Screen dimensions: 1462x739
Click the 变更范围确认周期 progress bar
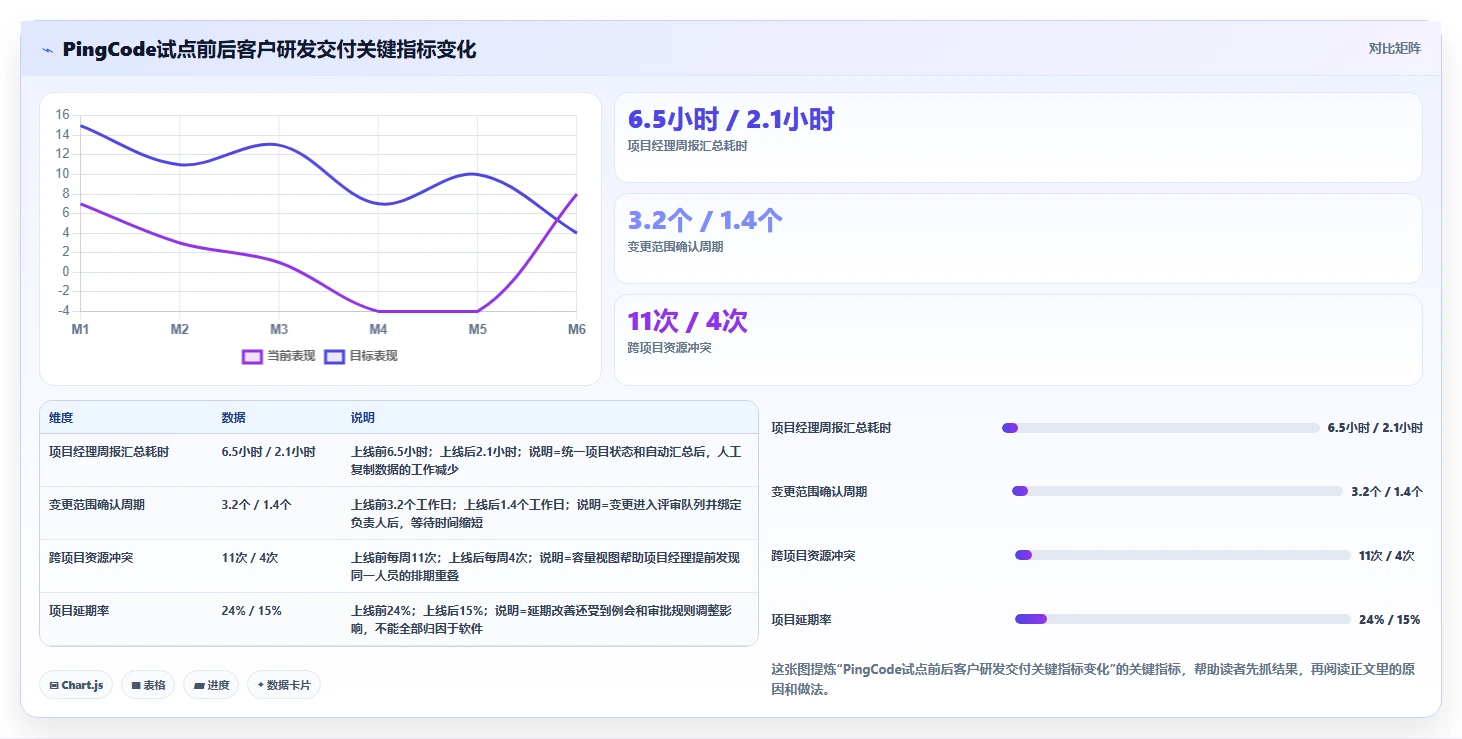click(x=1177, y=491)
